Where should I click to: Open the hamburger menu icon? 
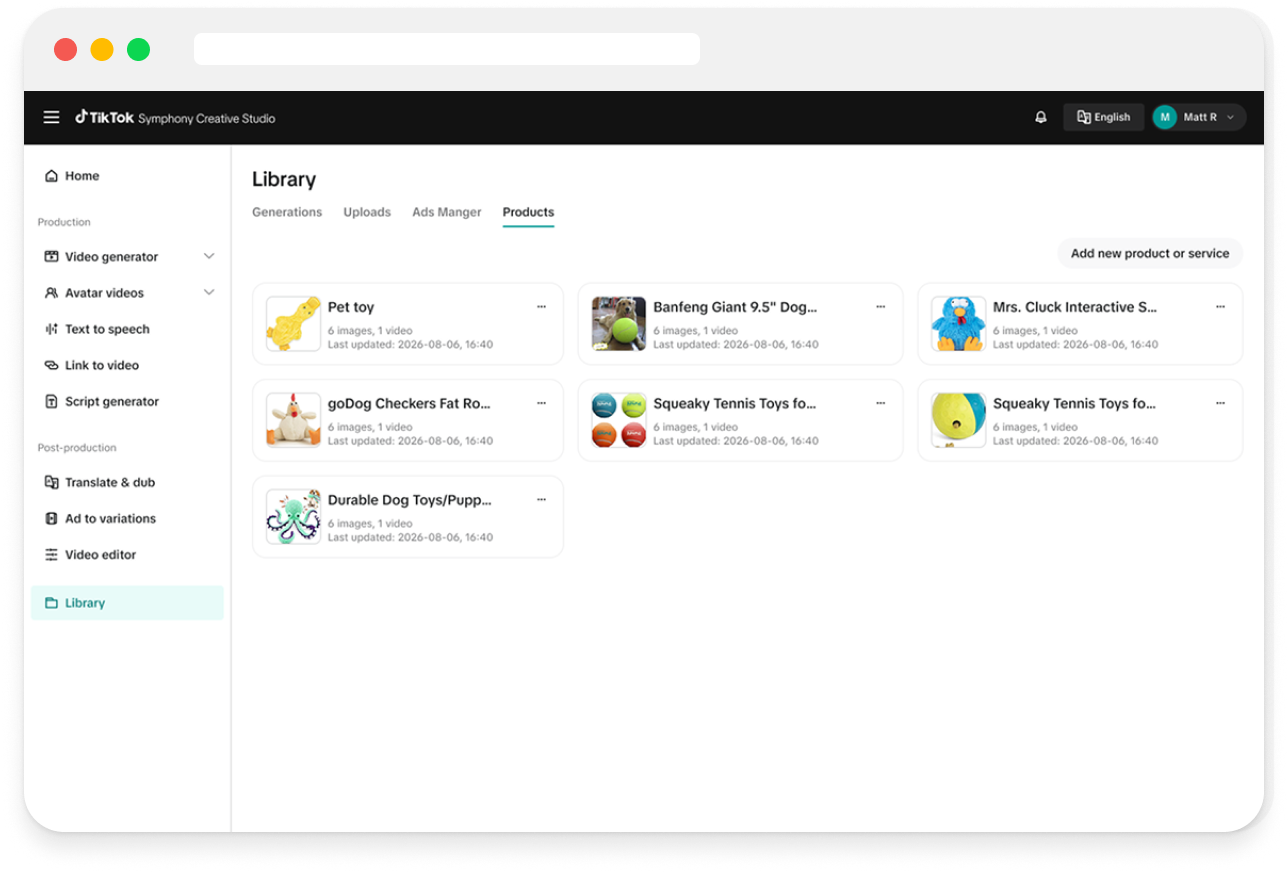click(51, 118)
